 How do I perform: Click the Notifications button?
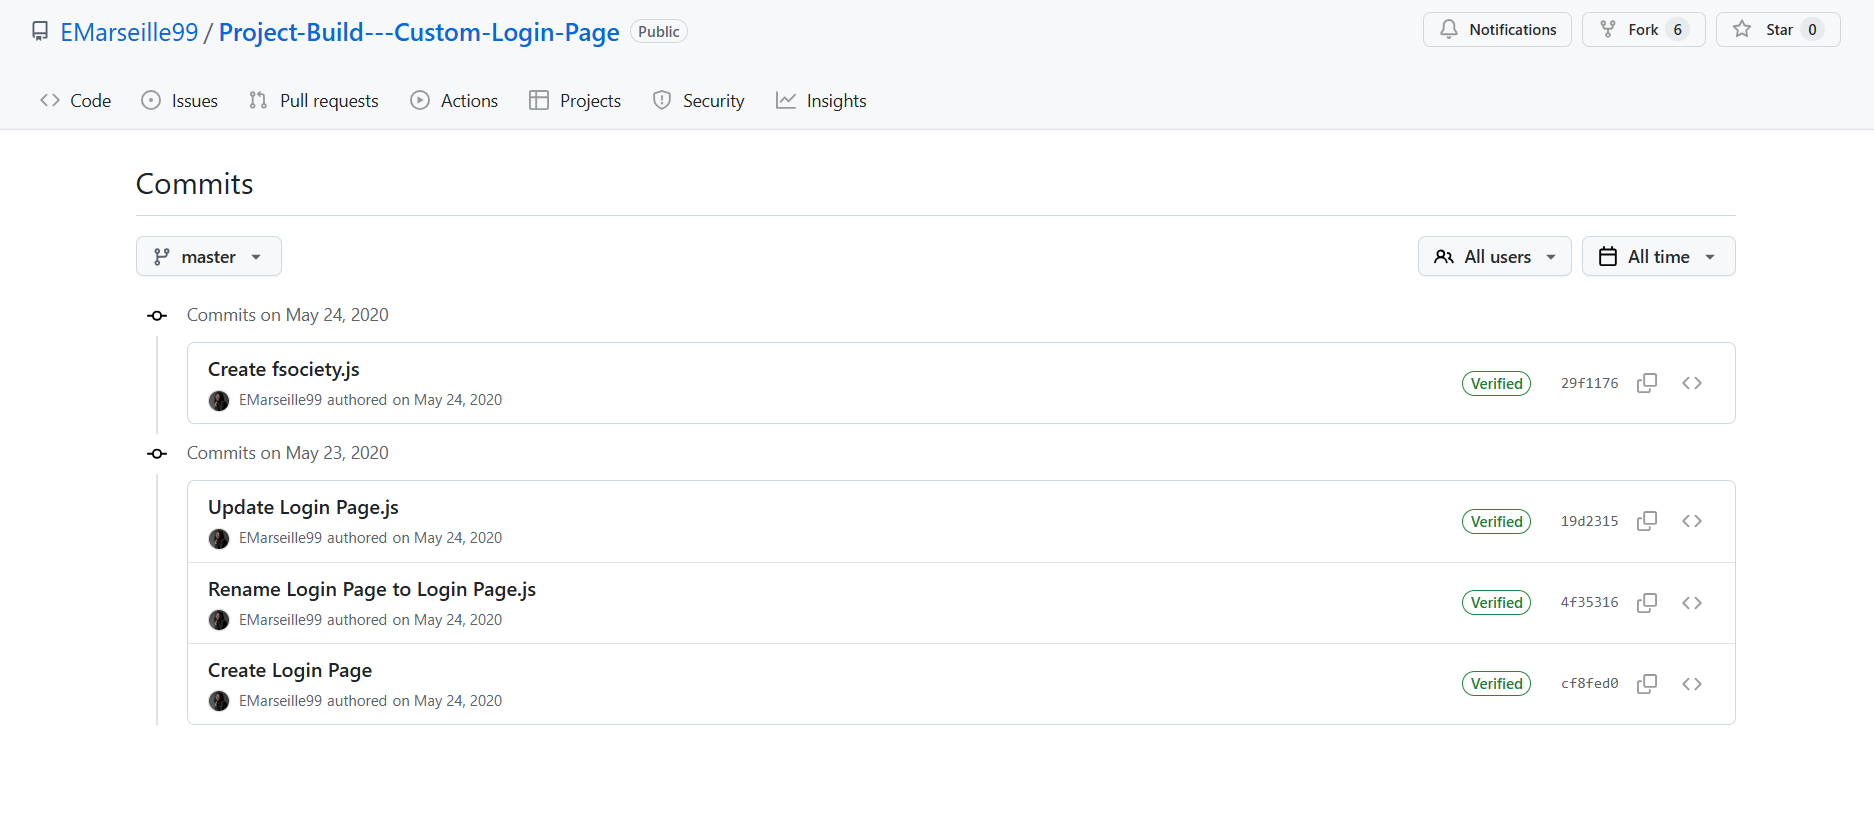pyautogui.click(x=1497, y=30)
